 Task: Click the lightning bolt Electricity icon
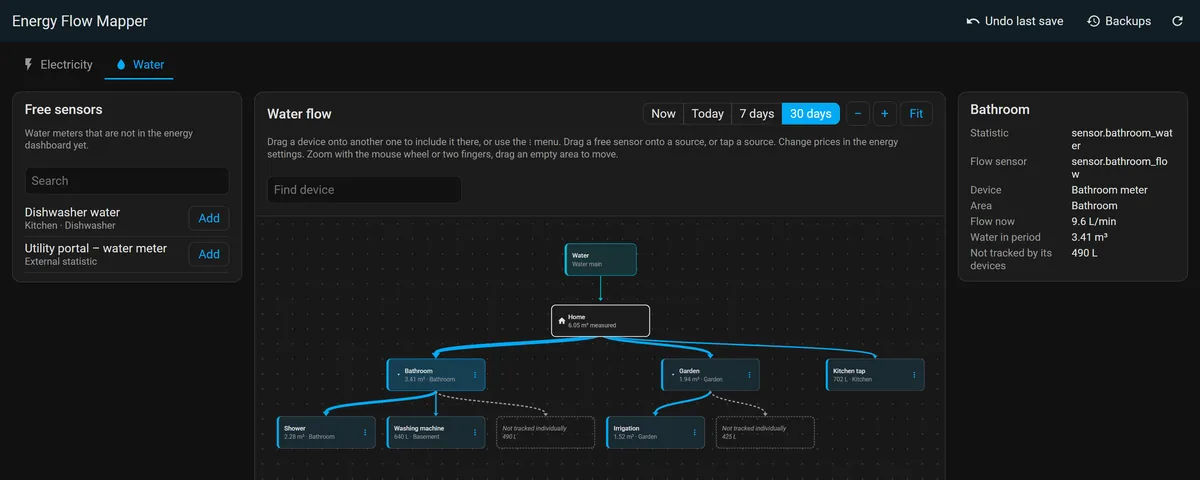[28, 64]
